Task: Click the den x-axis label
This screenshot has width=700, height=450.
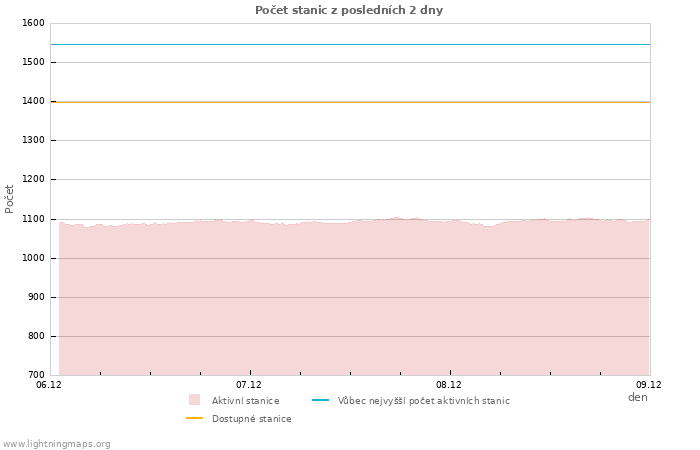Action: pos(637,397)
